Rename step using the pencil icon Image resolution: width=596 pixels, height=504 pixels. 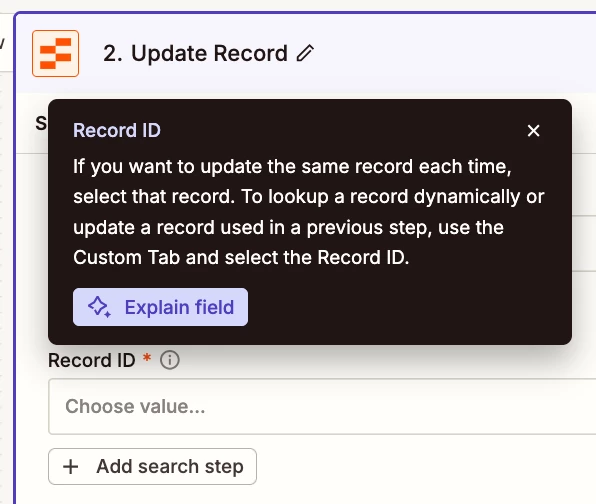(305, 53)
